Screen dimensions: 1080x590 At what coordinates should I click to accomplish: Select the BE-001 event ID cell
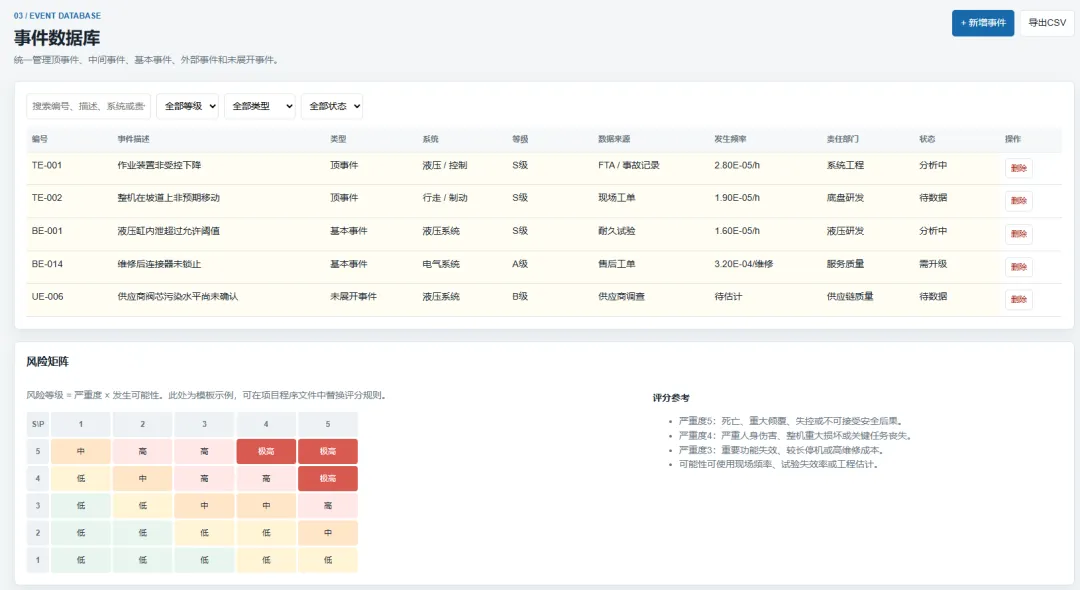point(47,231)
